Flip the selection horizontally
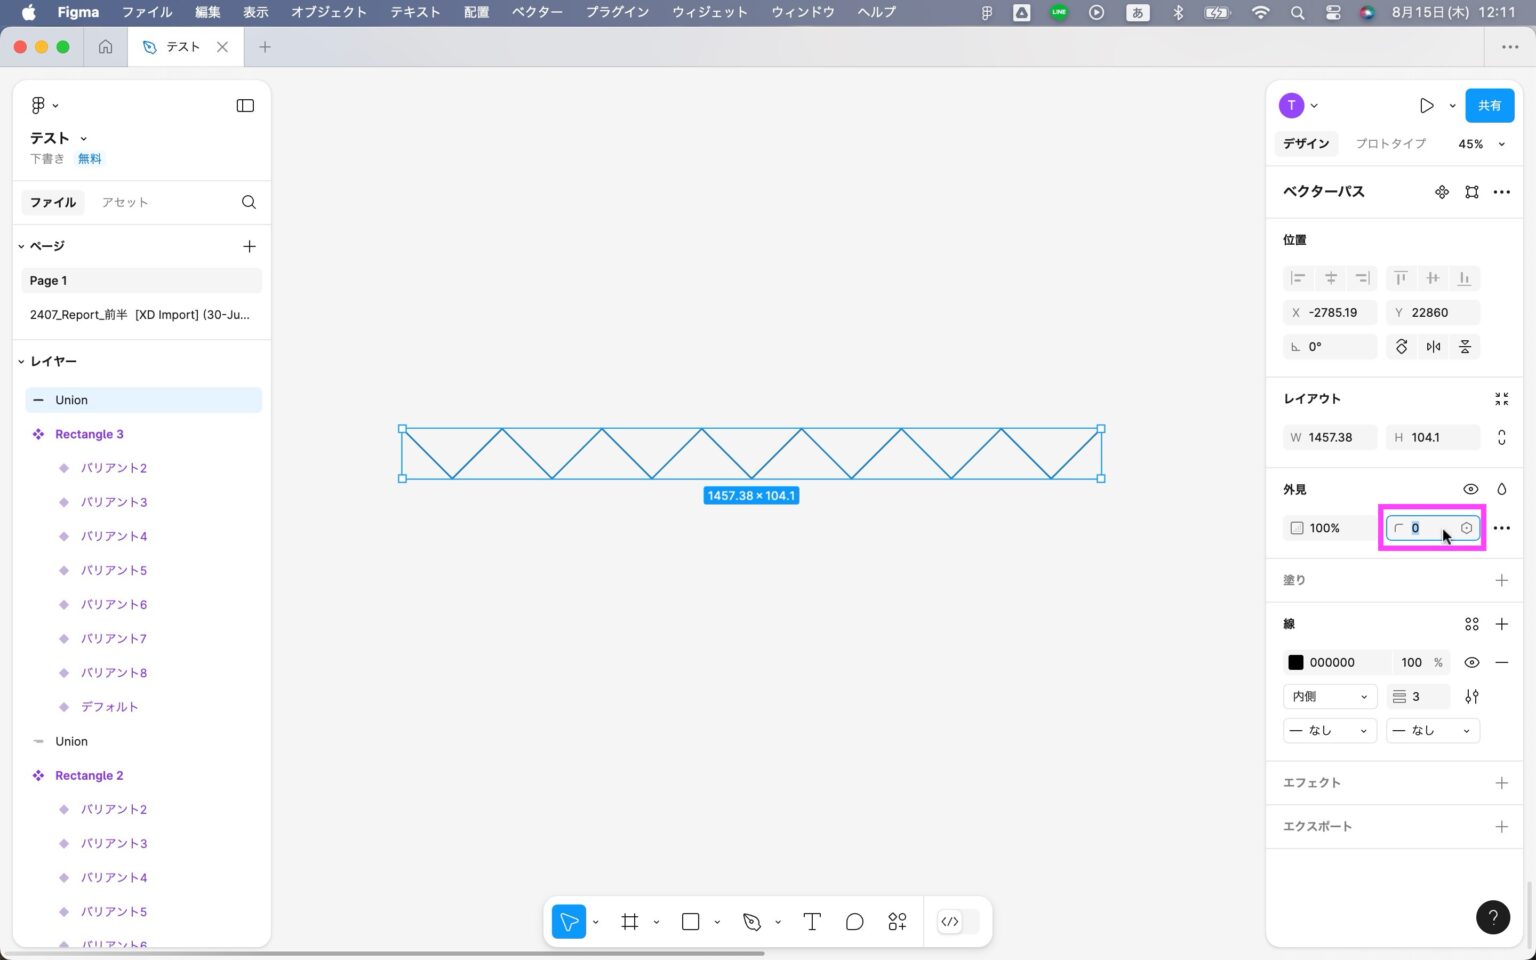 (1433, 346)
